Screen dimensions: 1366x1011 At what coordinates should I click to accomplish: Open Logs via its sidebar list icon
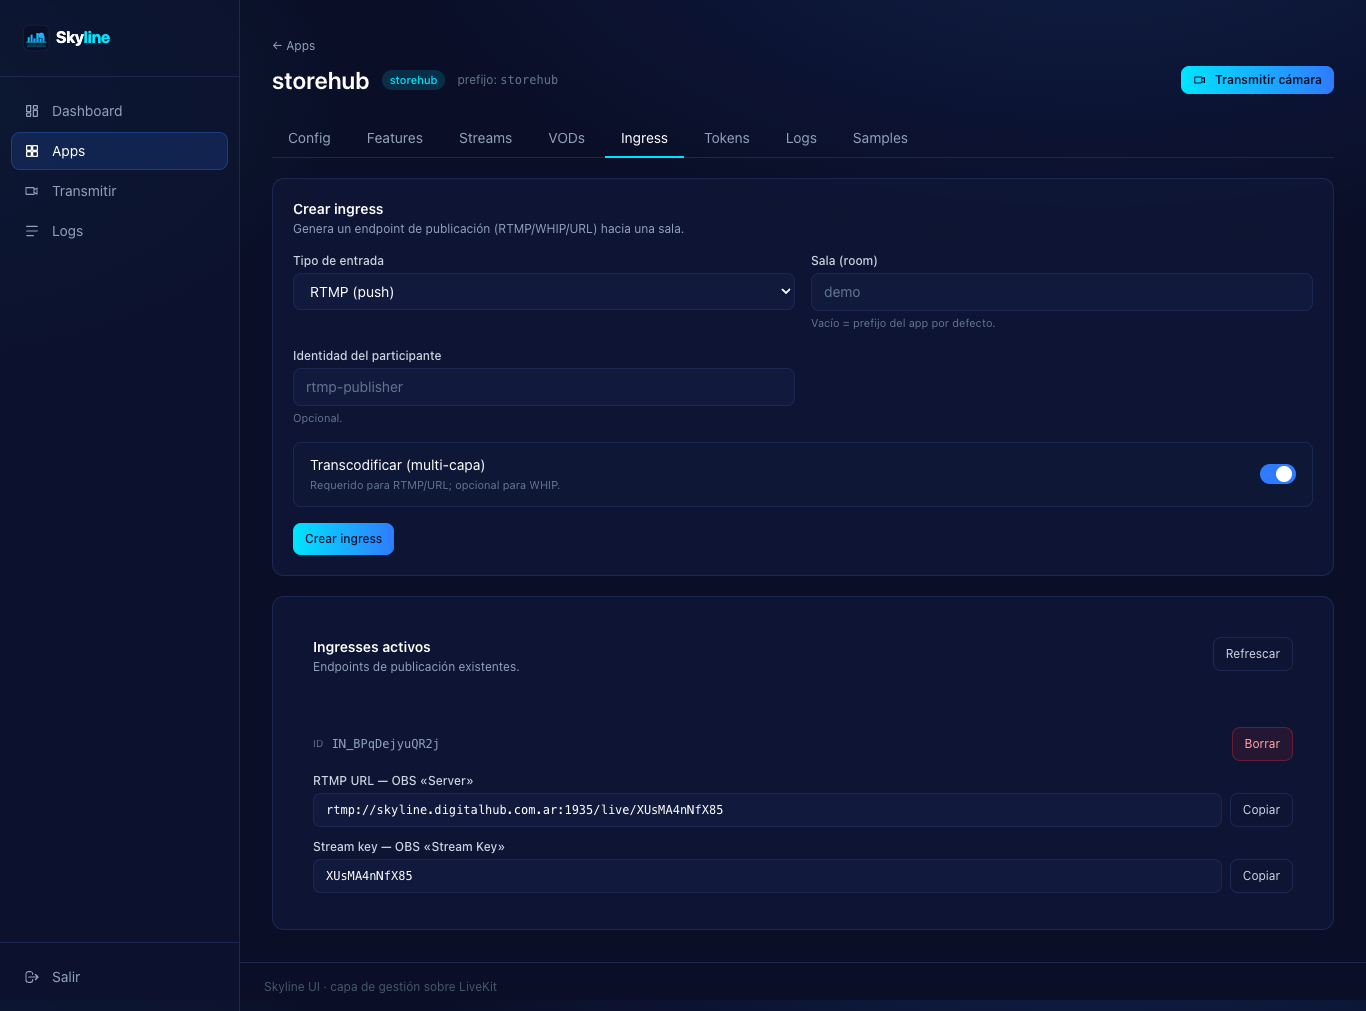32,231
